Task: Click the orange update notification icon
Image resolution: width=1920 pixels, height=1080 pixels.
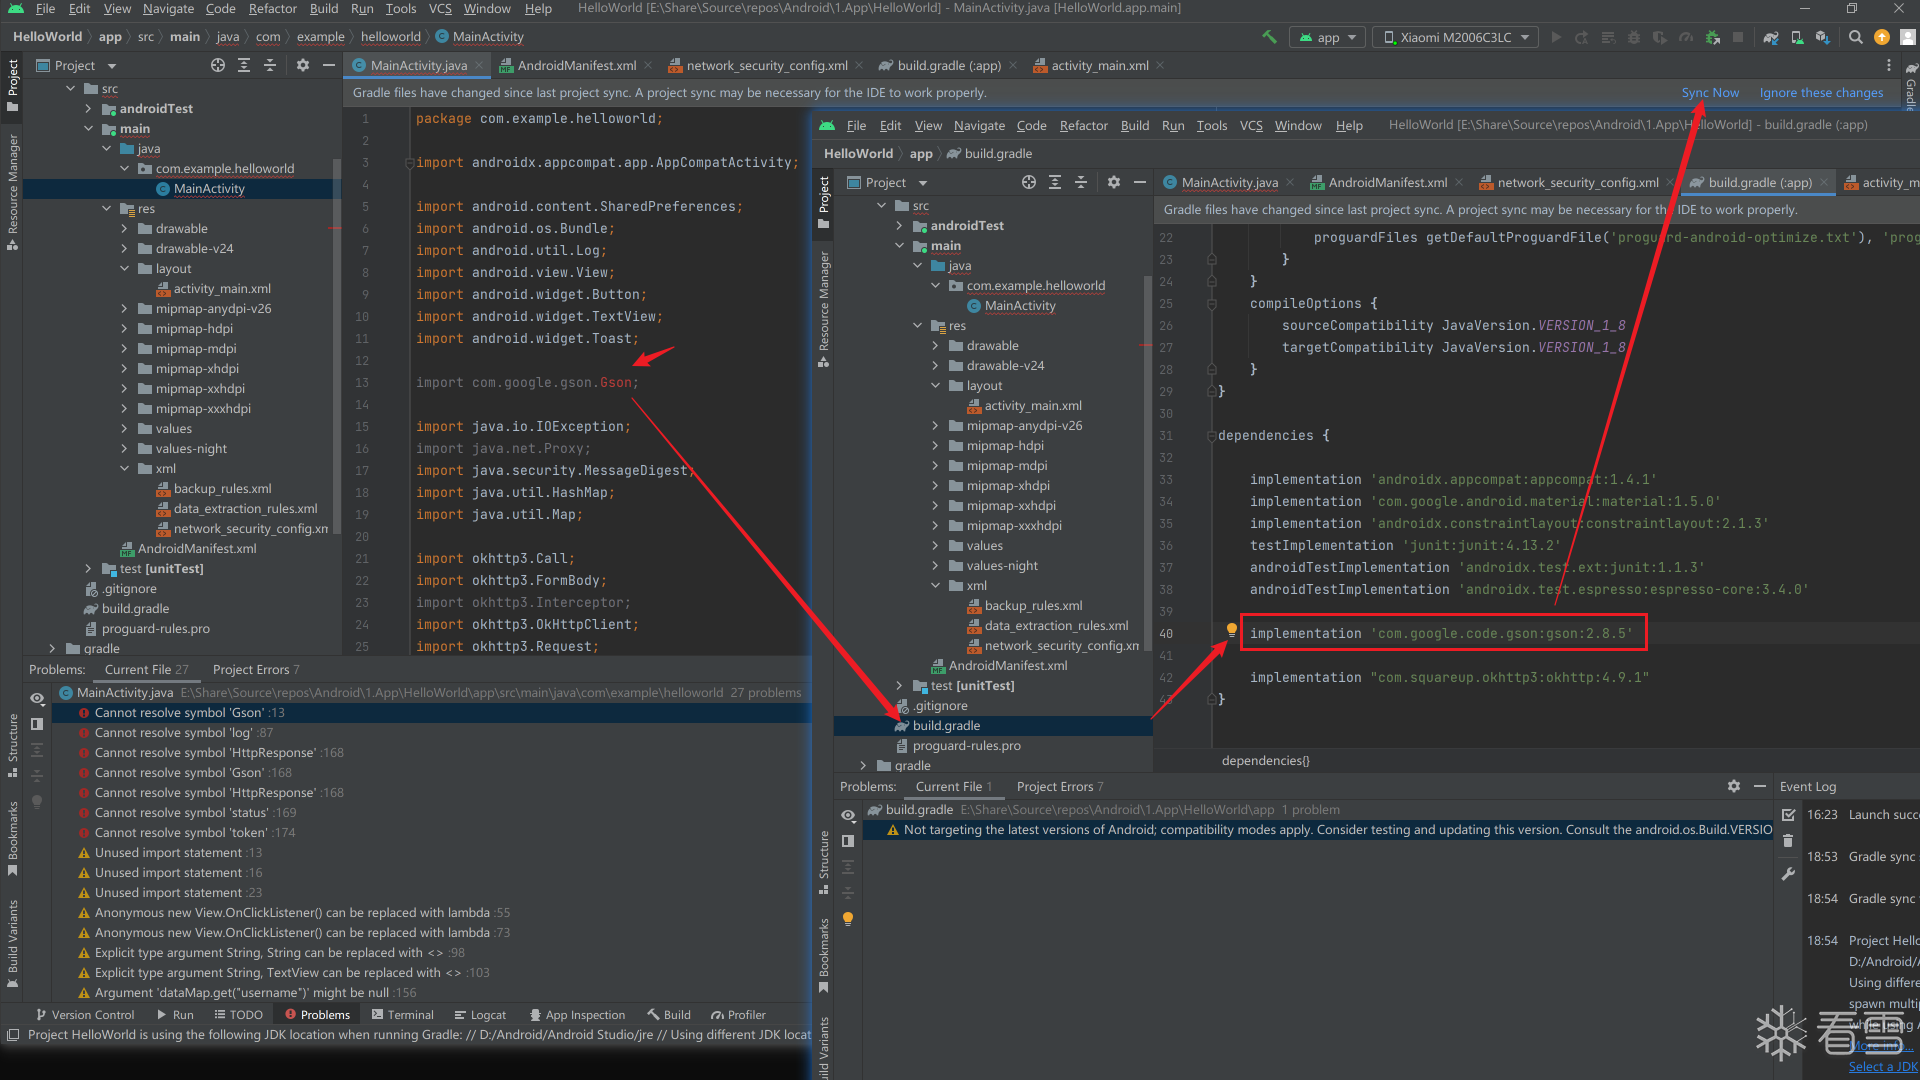Action: [x=1882, y=37]
